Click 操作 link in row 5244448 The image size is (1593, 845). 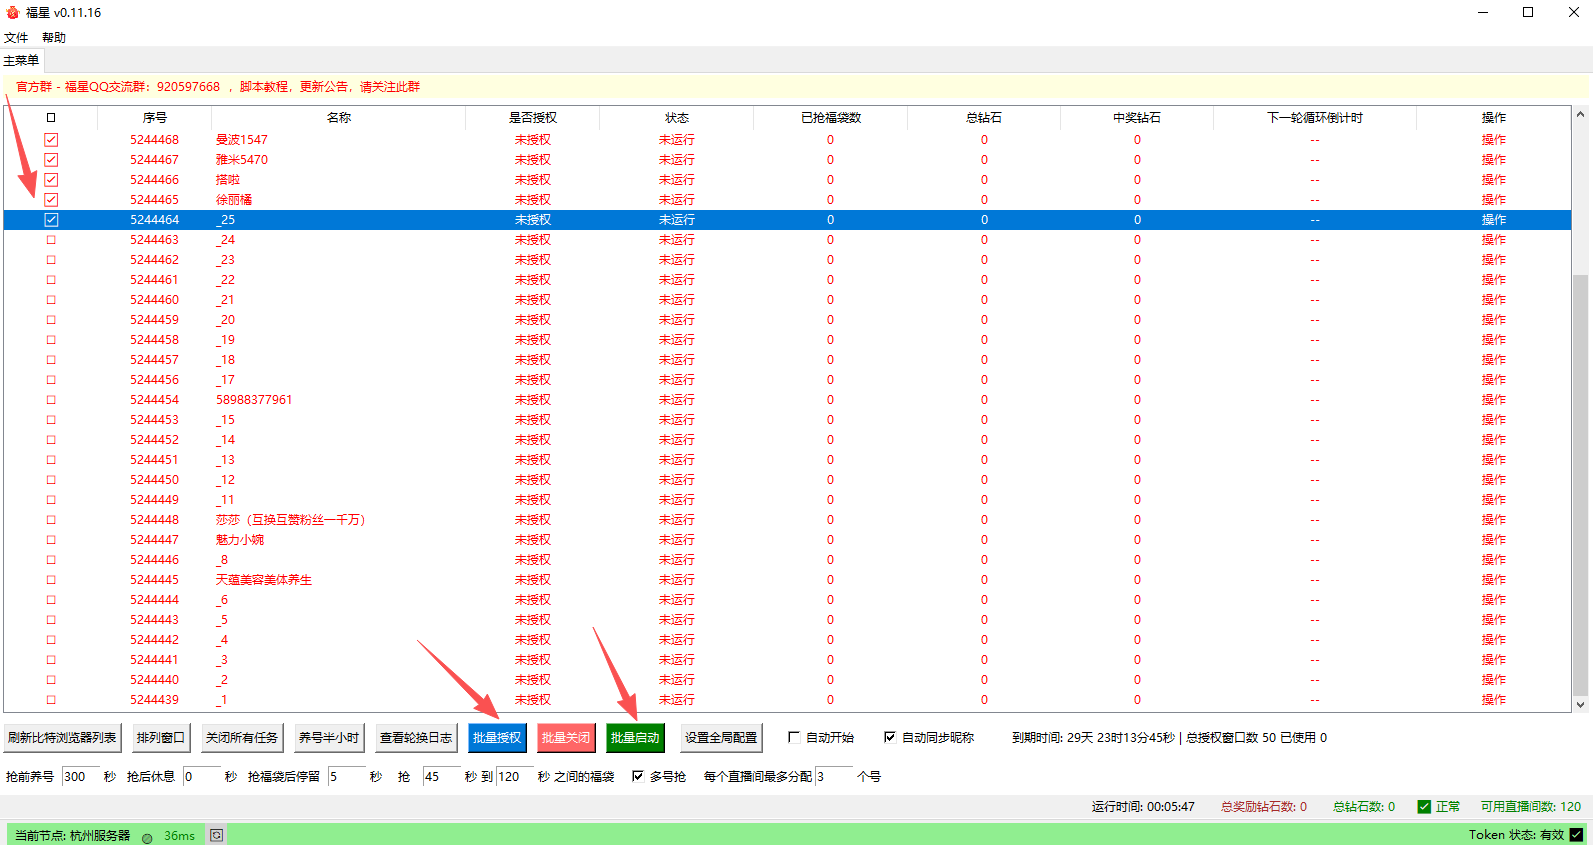pos(1494,520)
